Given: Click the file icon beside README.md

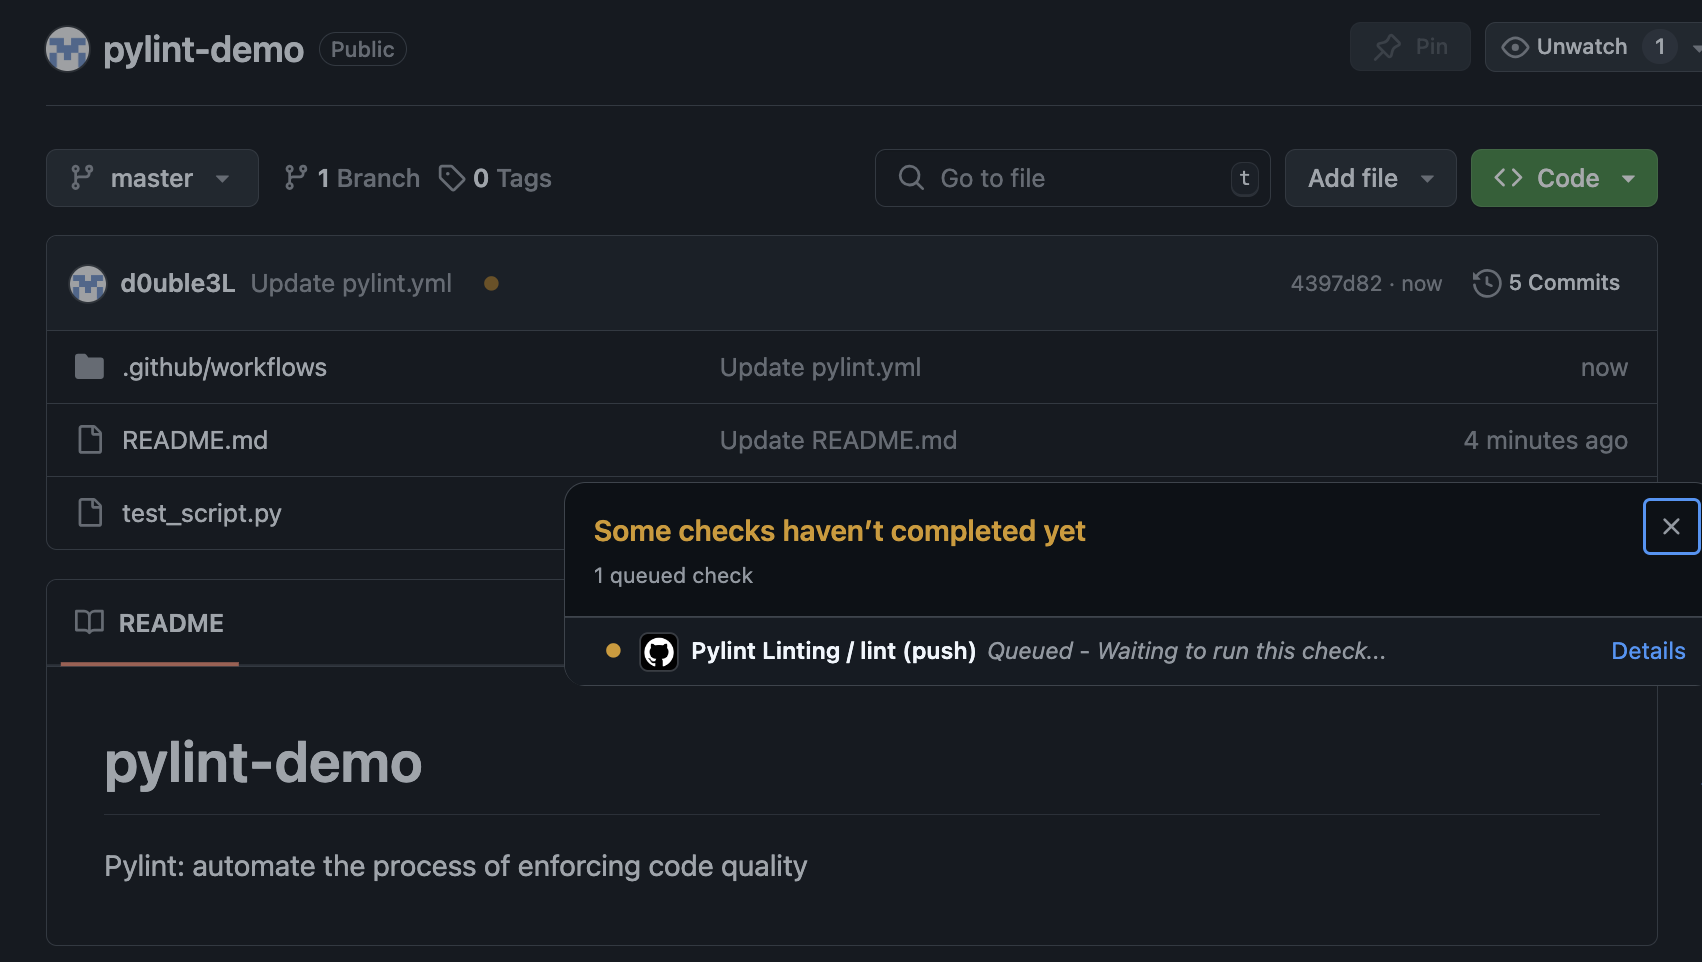Looking at the screenshot, I should (90, 440).
